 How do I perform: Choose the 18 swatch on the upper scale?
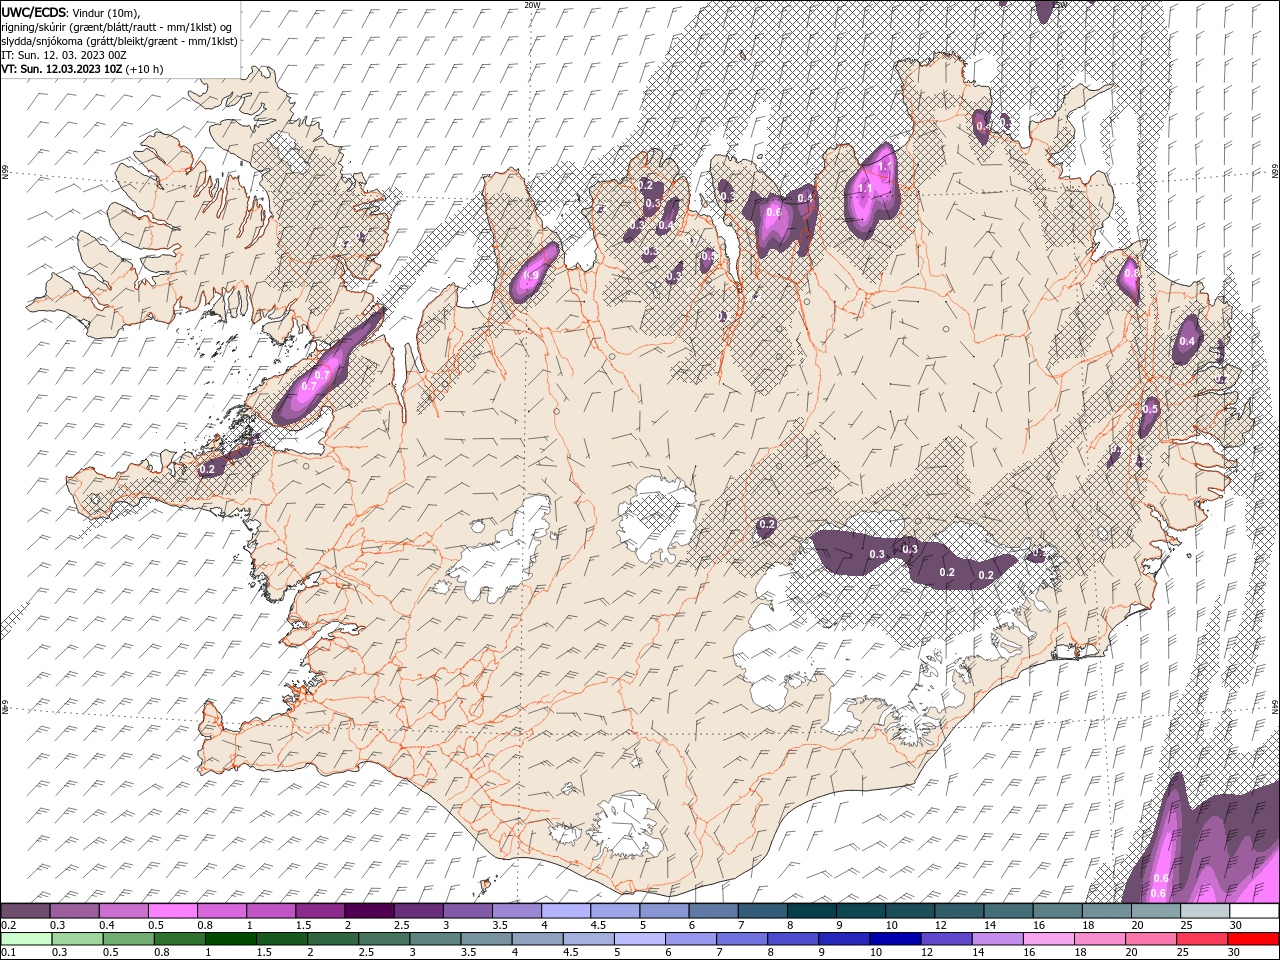pos(1106,911)
